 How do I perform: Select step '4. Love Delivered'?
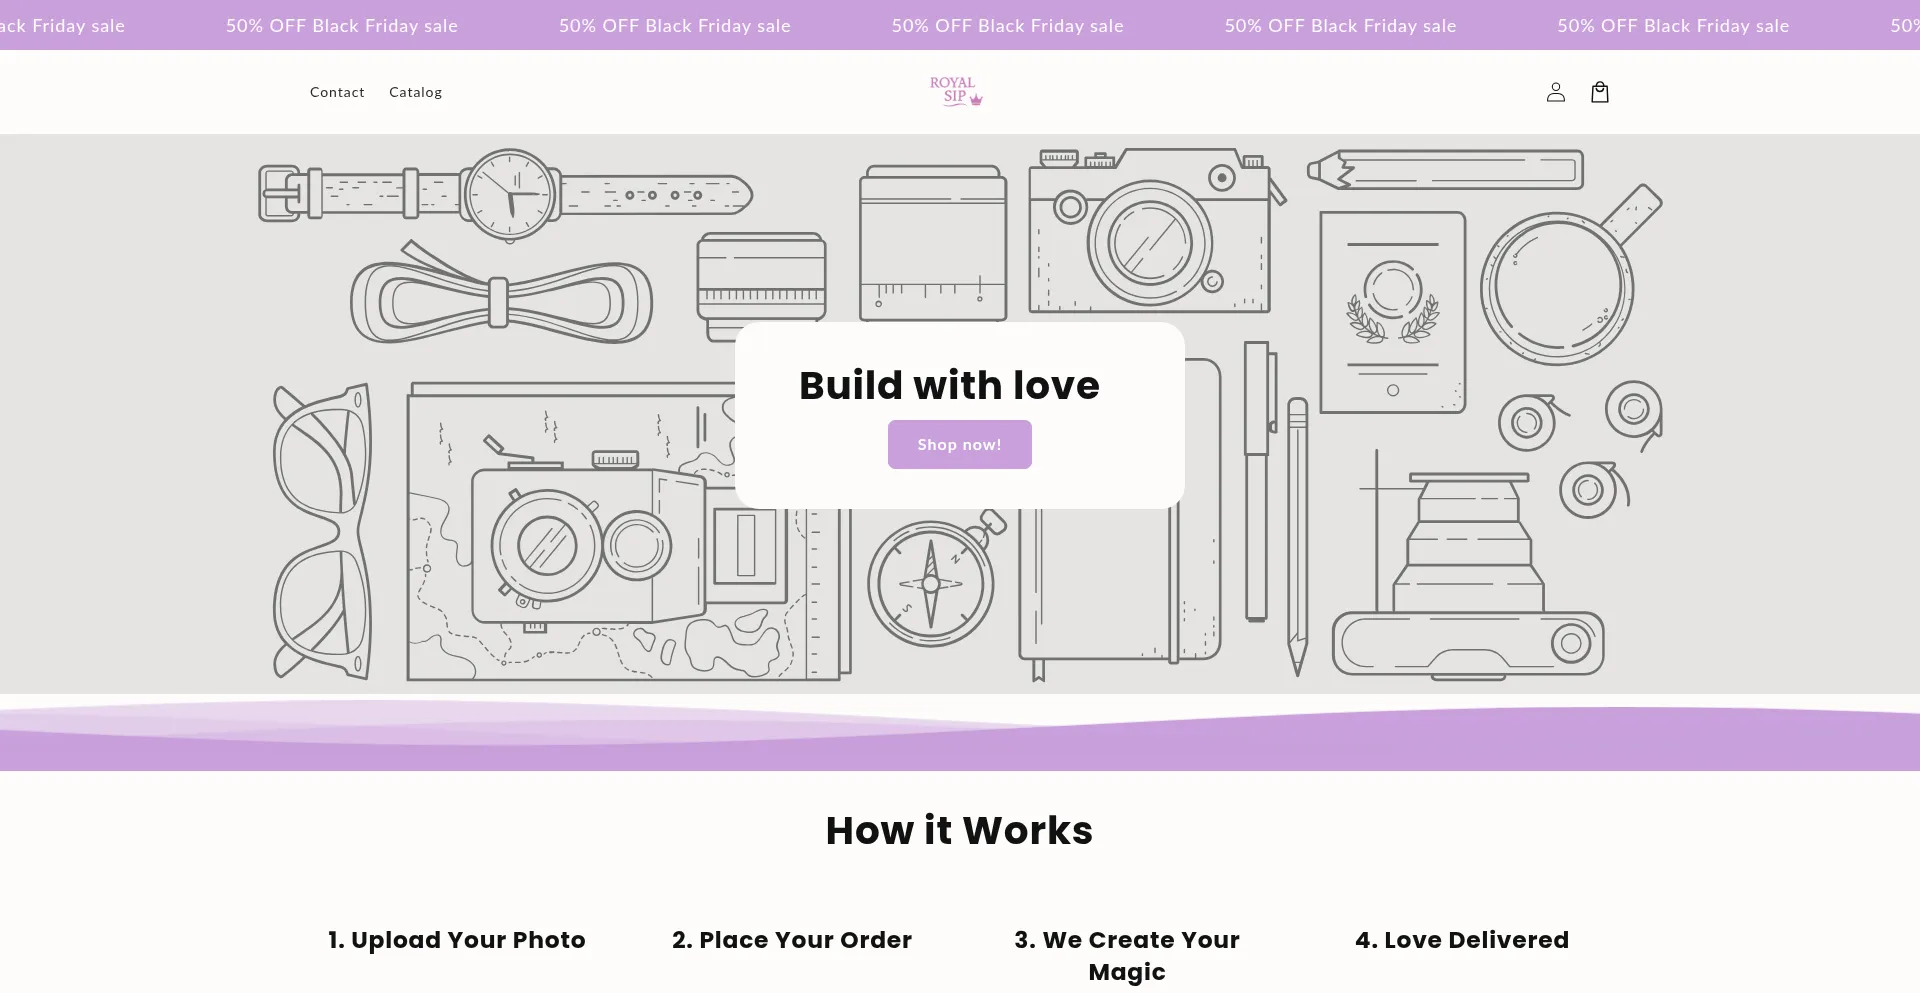pyautogui.click(x=1462, y=940)
